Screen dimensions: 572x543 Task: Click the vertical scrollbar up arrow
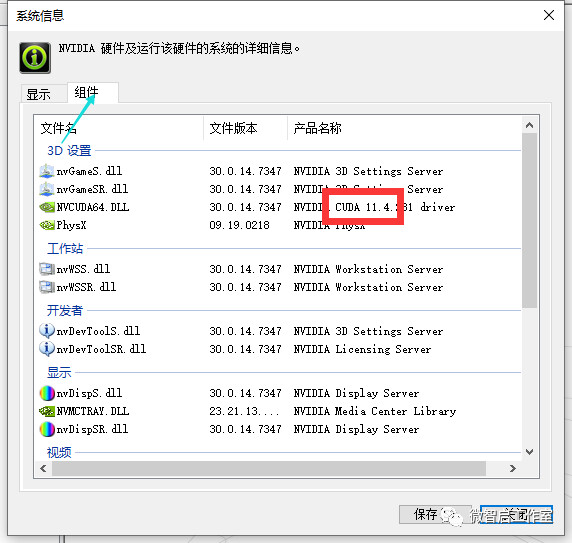tap(530, 125)
